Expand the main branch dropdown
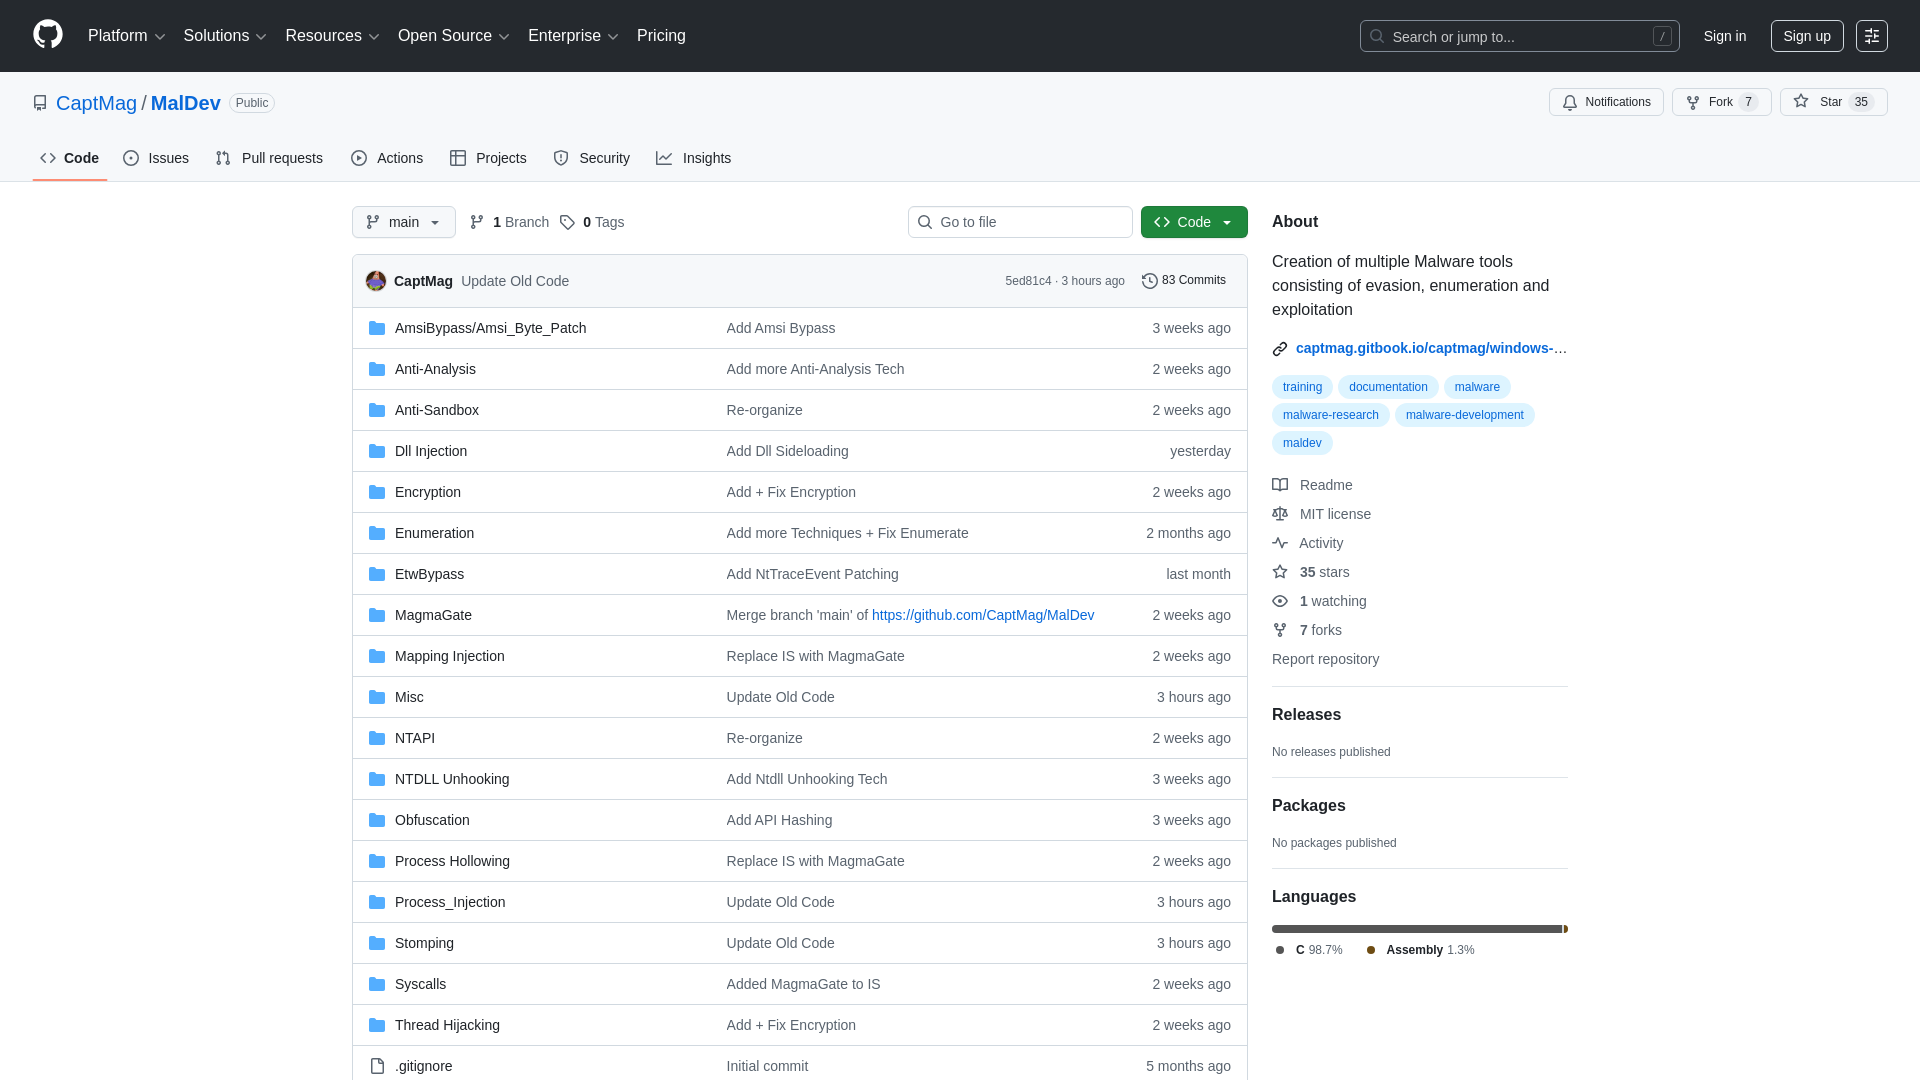This screenshot has width=1920, height=1080. [x=403, y=222]
